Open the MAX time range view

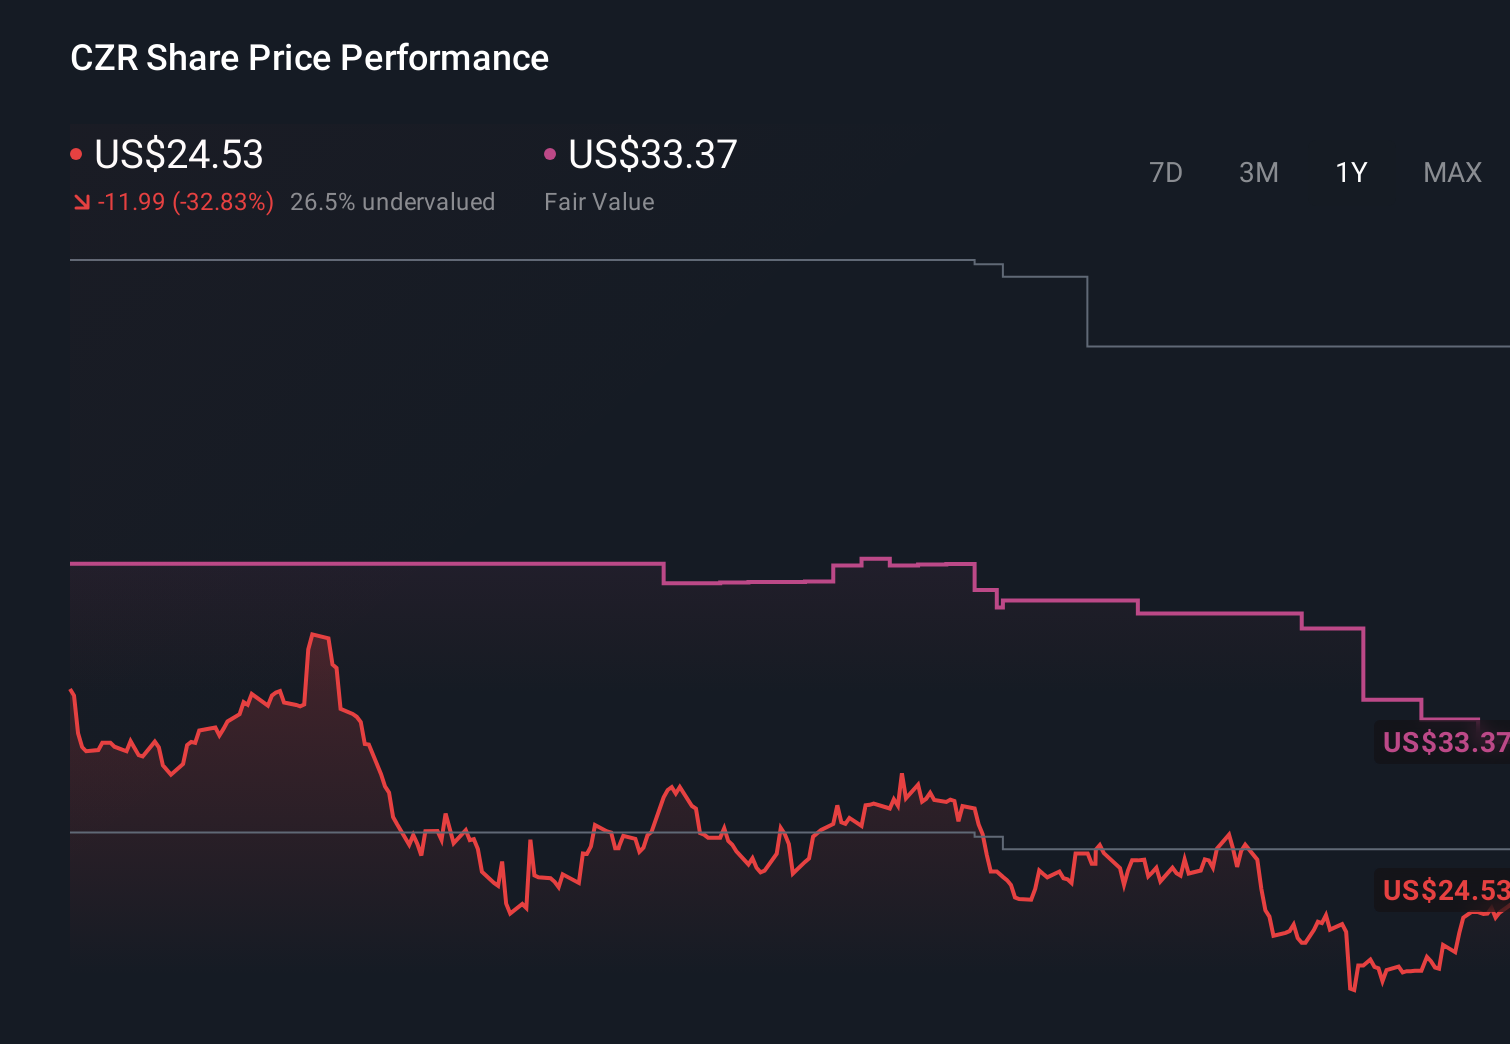1451,172
